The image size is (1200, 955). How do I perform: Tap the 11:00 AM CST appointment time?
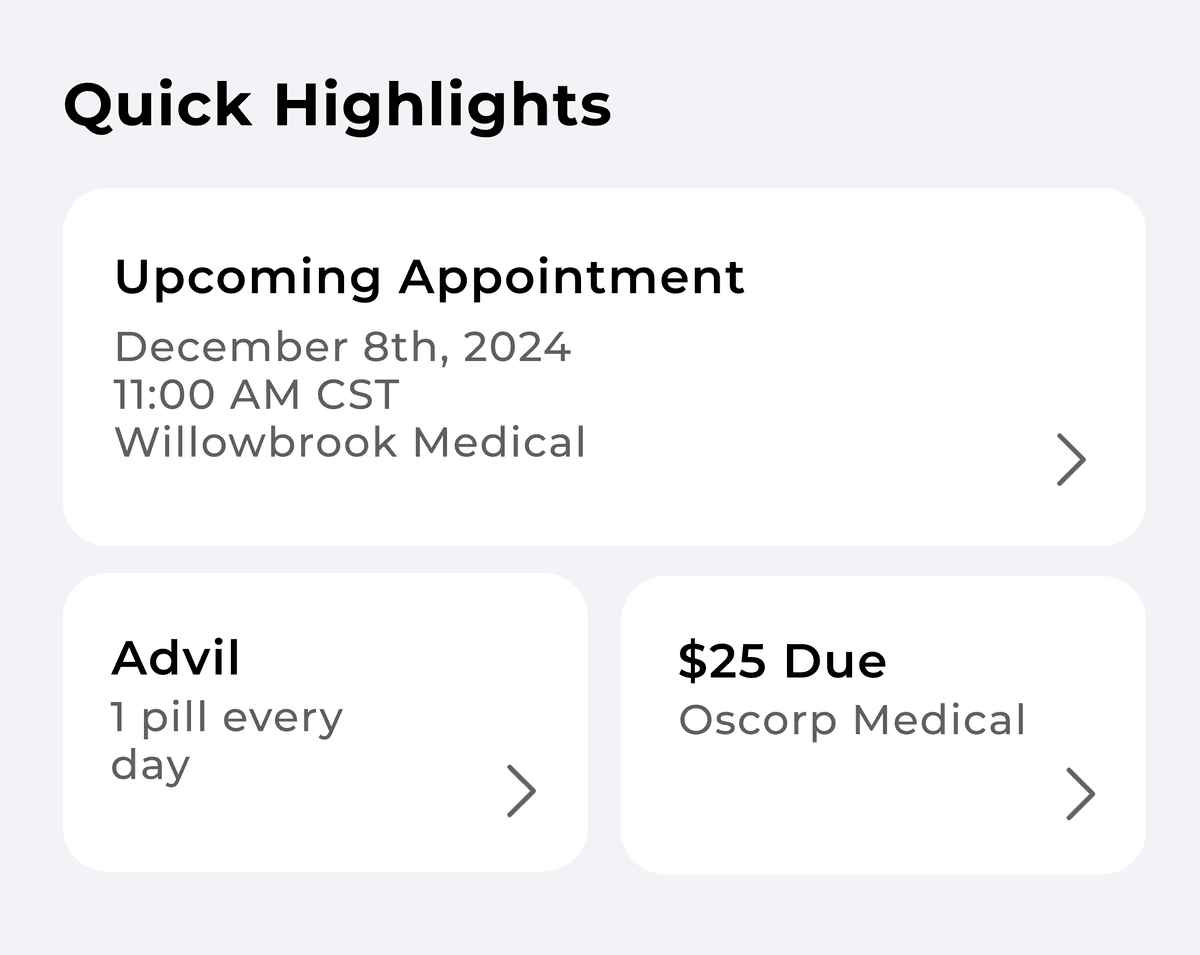(x=257, y=395)
